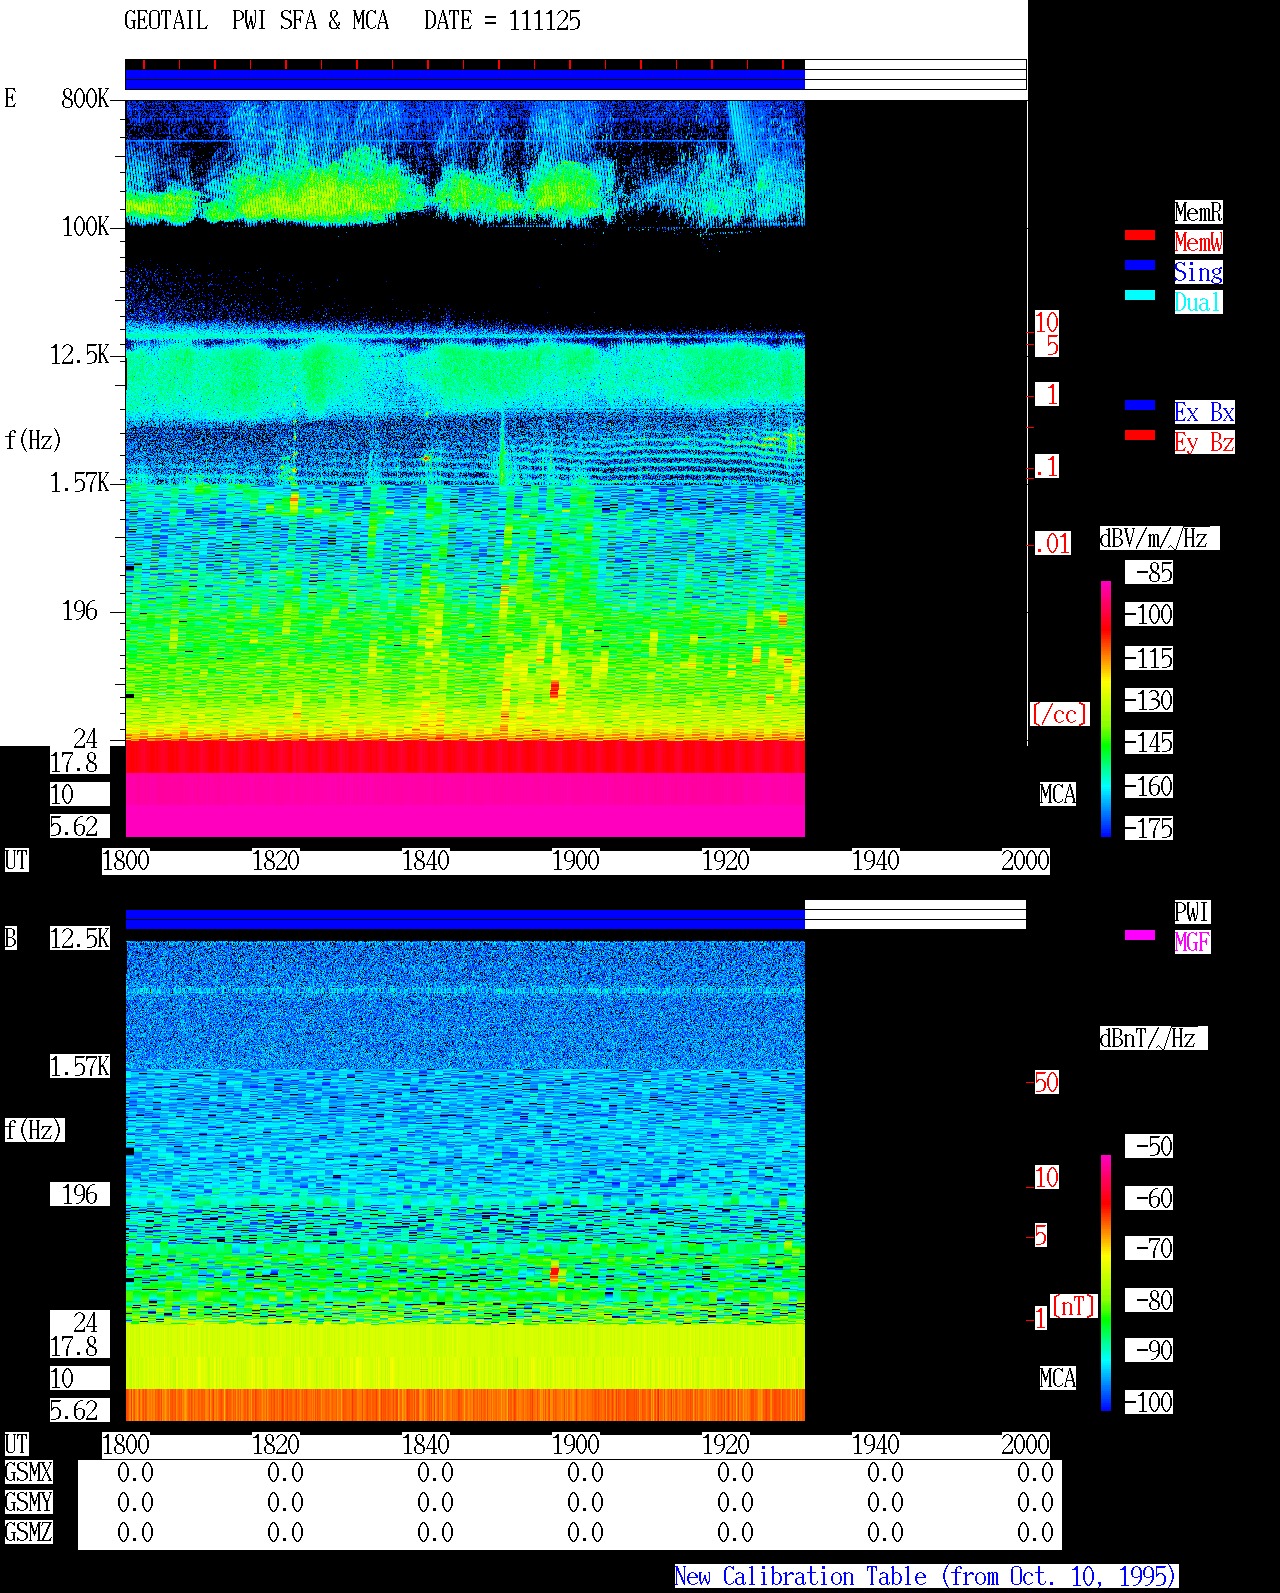
Task: Click the [/cc] density unit label
Action: [1059, 715]
